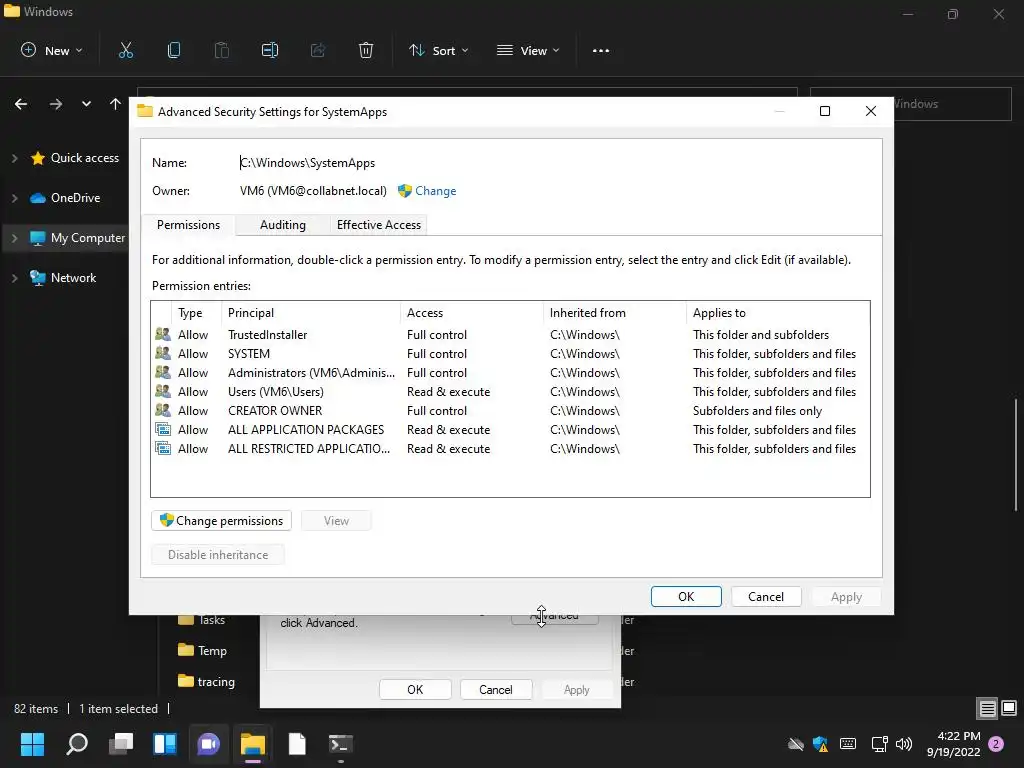
Task: Open the See more ellipsis menu
Action: point(601,50)
